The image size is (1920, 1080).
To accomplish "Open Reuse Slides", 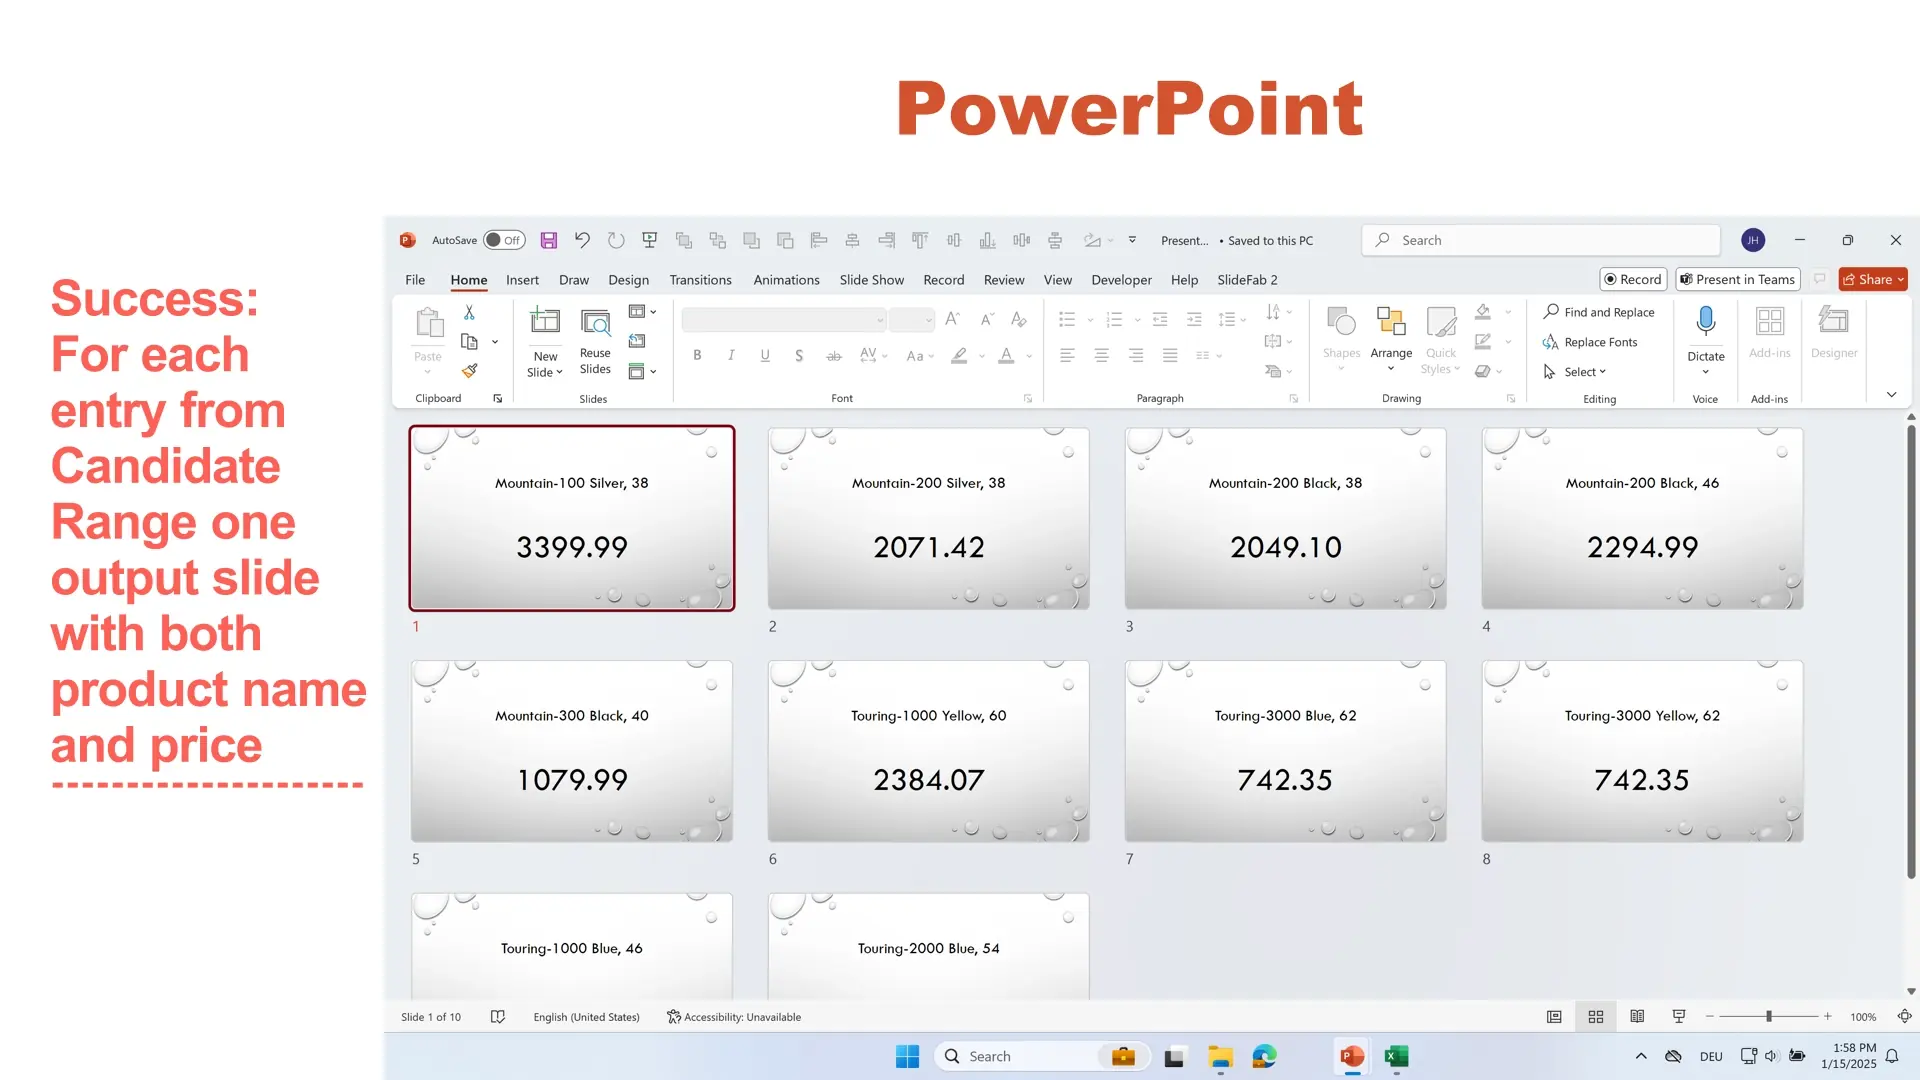I will pyautogui.click(x=595, y=342).
